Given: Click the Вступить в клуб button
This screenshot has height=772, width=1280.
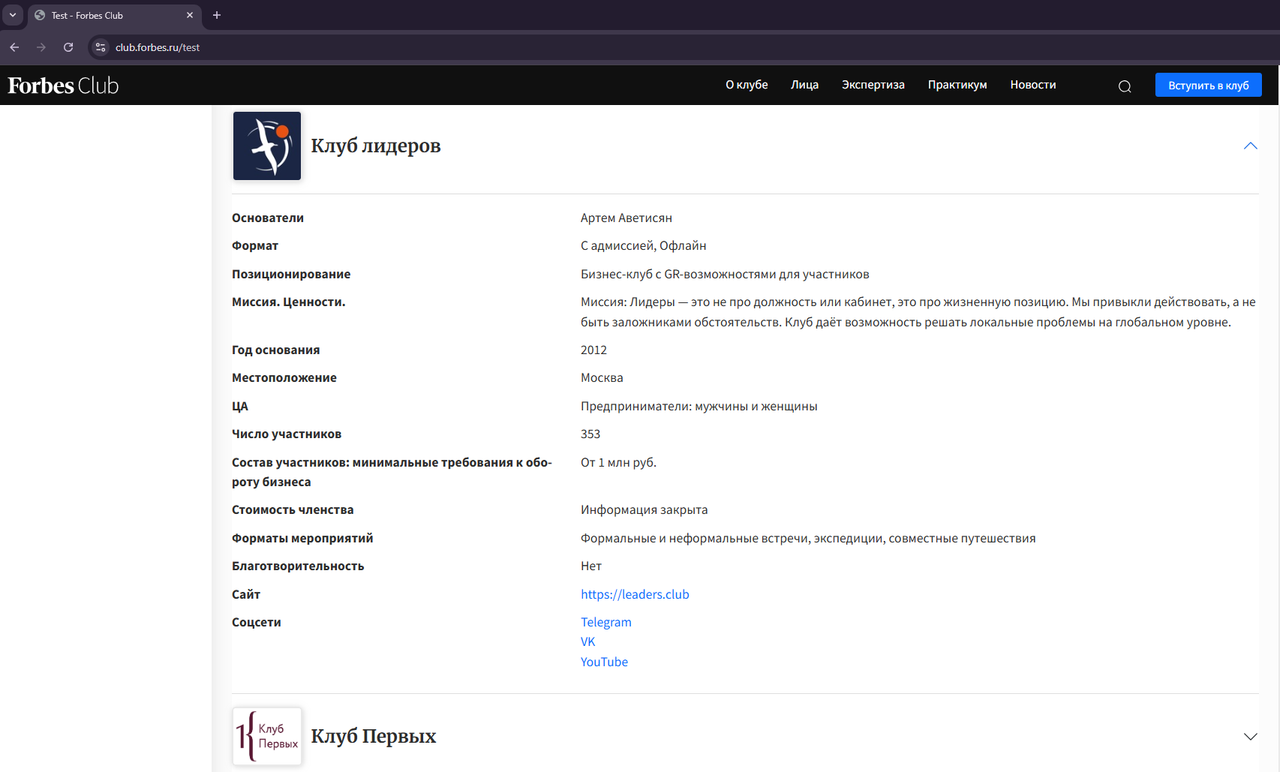Looking at the screenshot, I should coord(1208,85).
